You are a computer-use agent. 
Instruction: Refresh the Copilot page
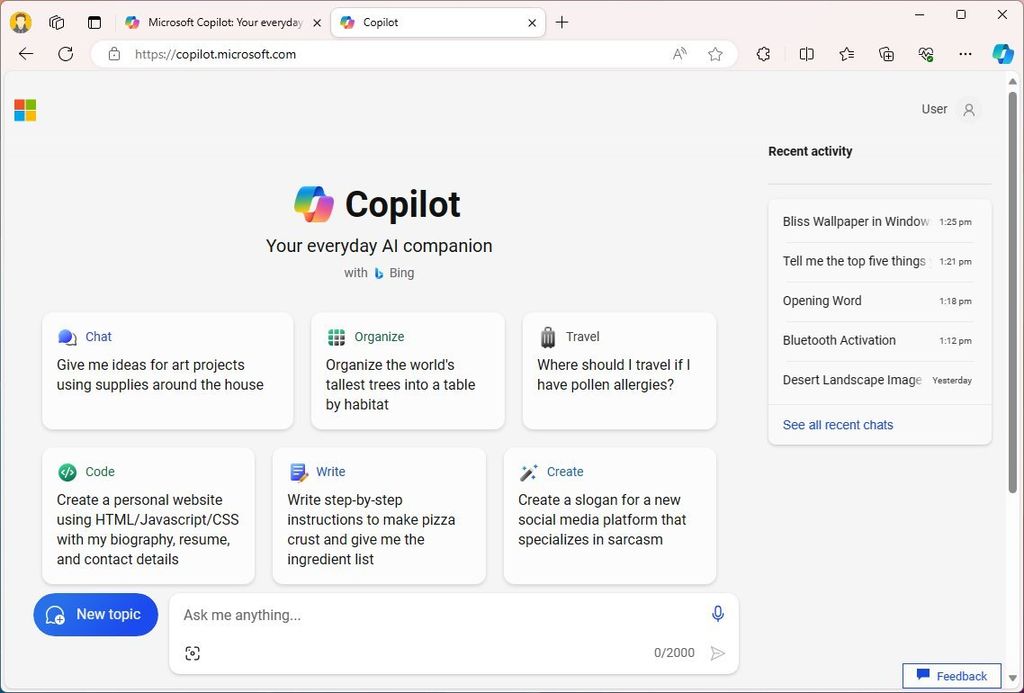click(x=66, y=54)
